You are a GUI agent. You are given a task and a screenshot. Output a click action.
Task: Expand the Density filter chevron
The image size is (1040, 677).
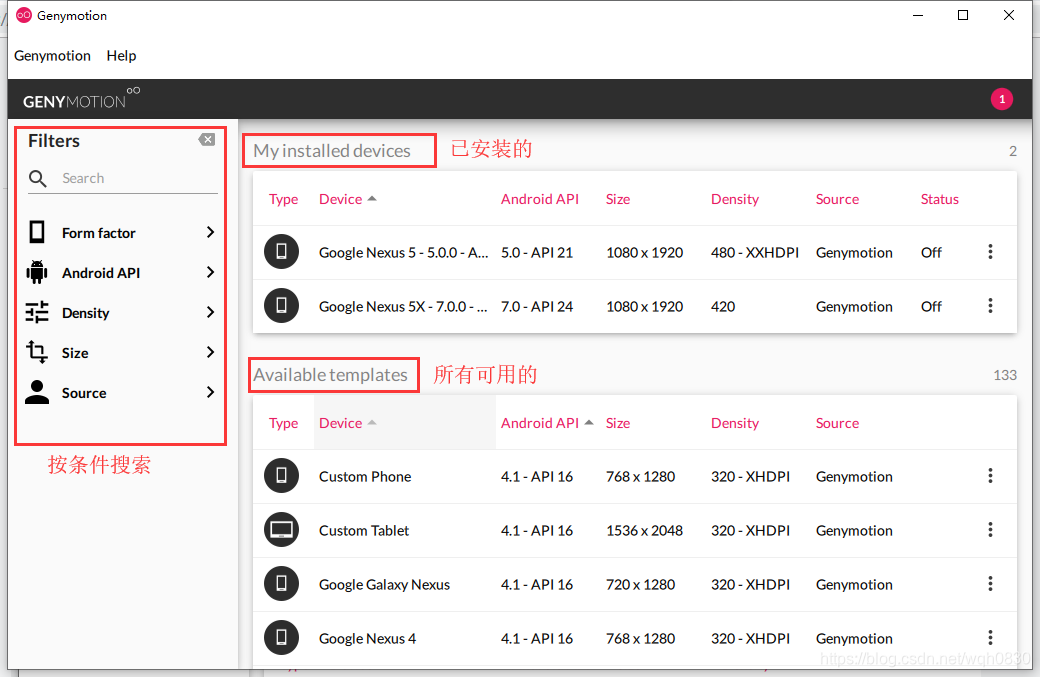210,312
